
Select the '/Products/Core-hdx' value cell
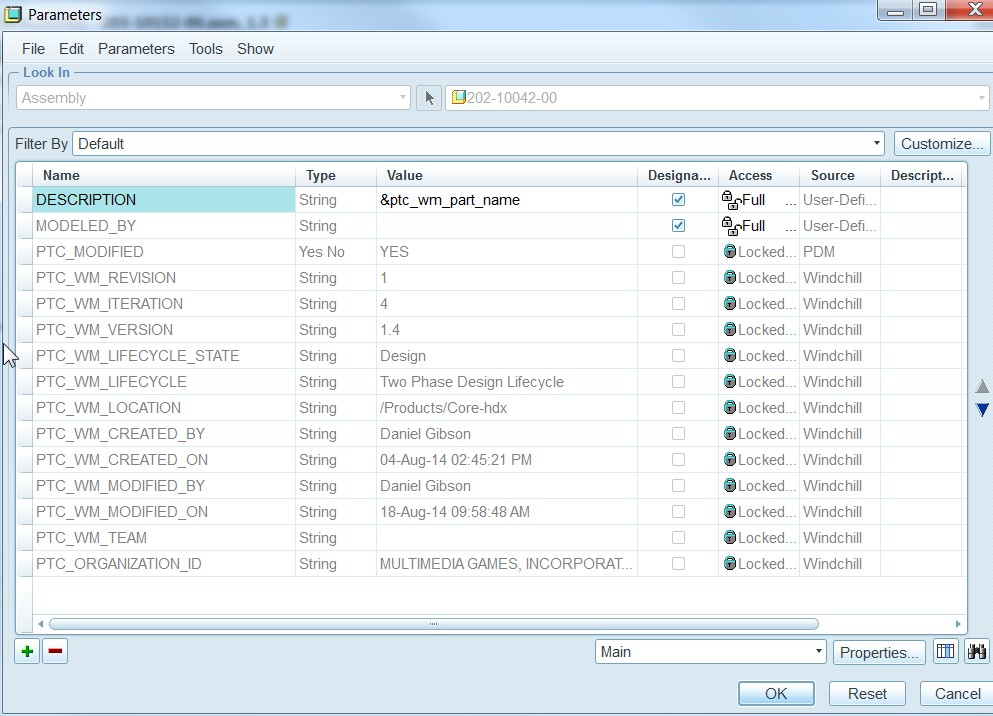pyautogui.click(x=507, y=408)
